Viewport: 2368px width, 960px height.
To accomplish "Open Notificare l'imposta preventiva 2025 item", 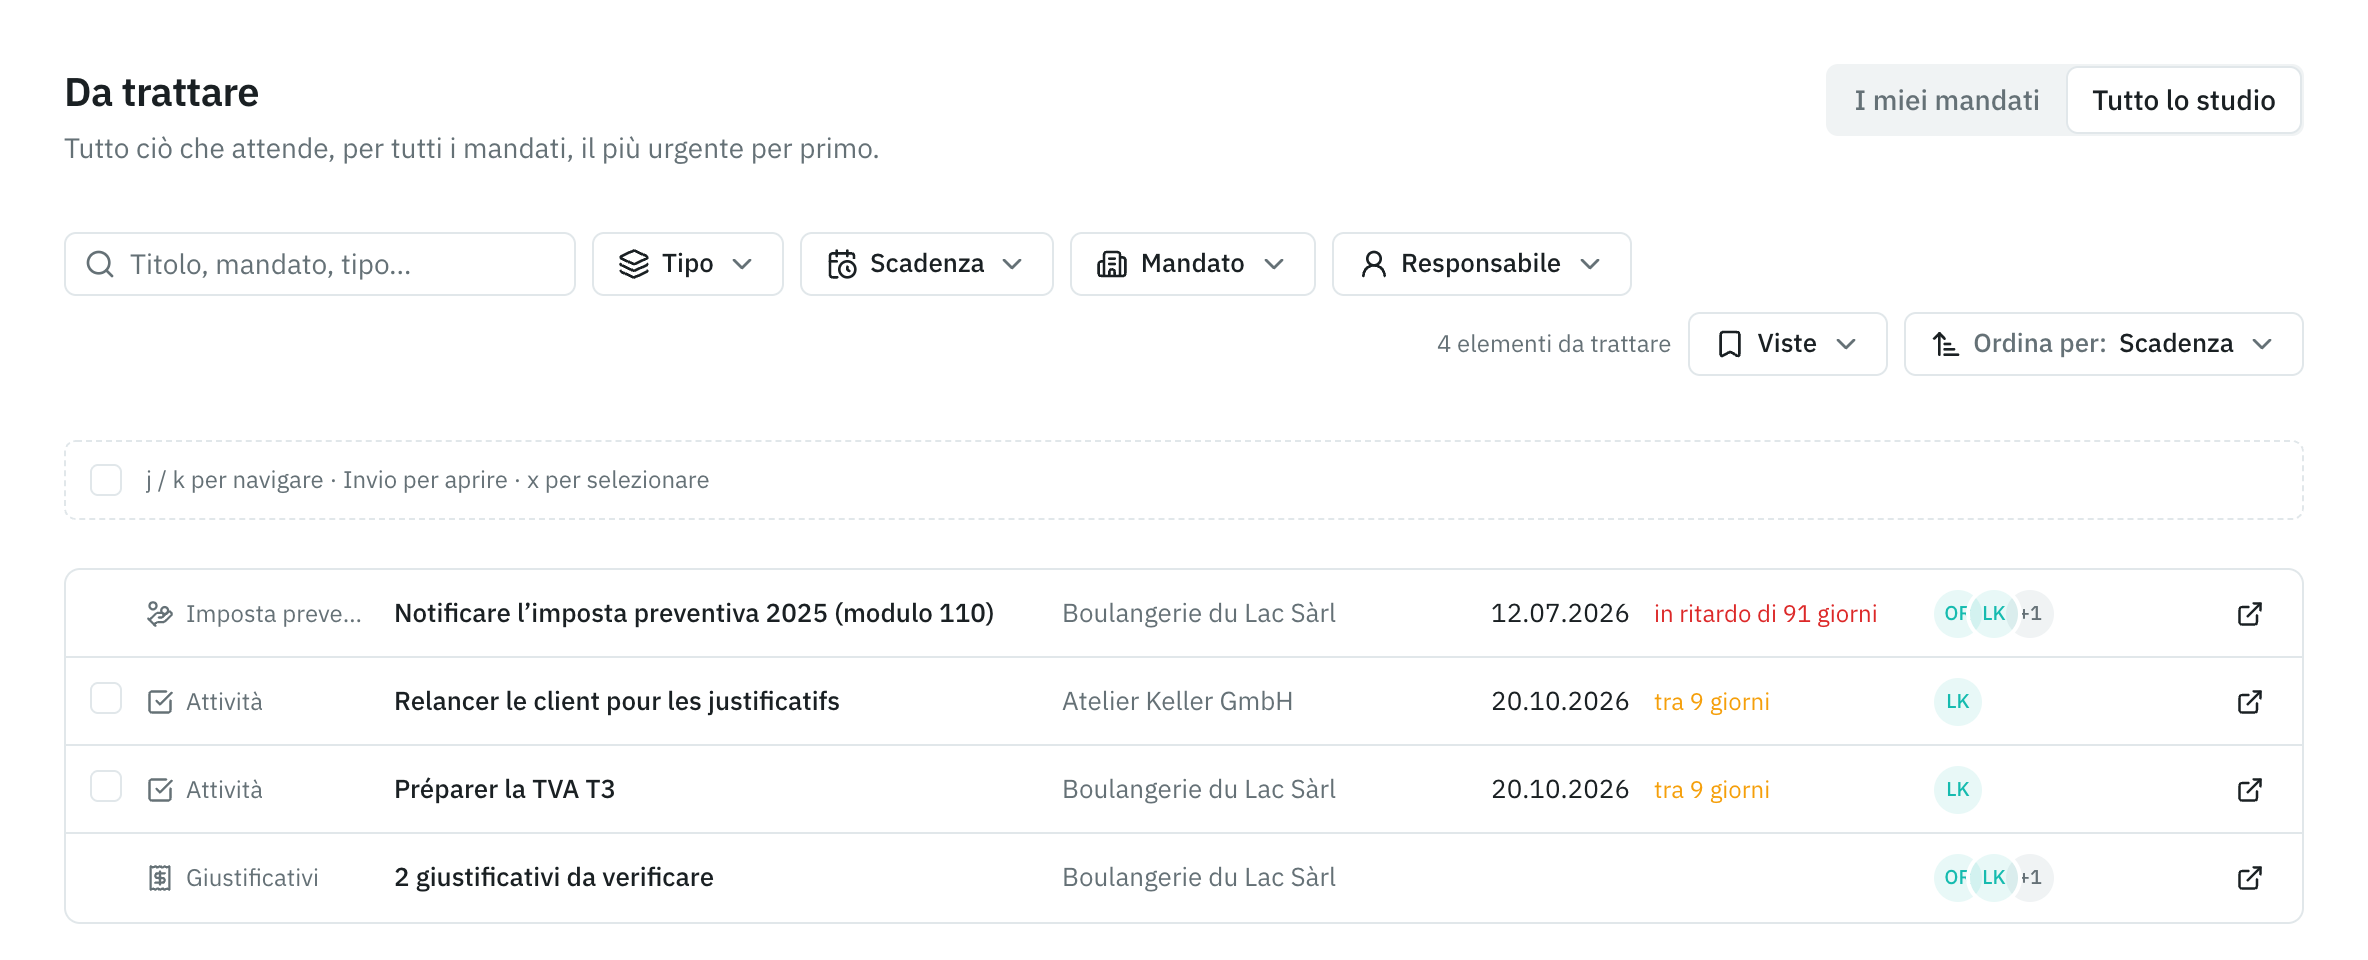I will 694,614.
